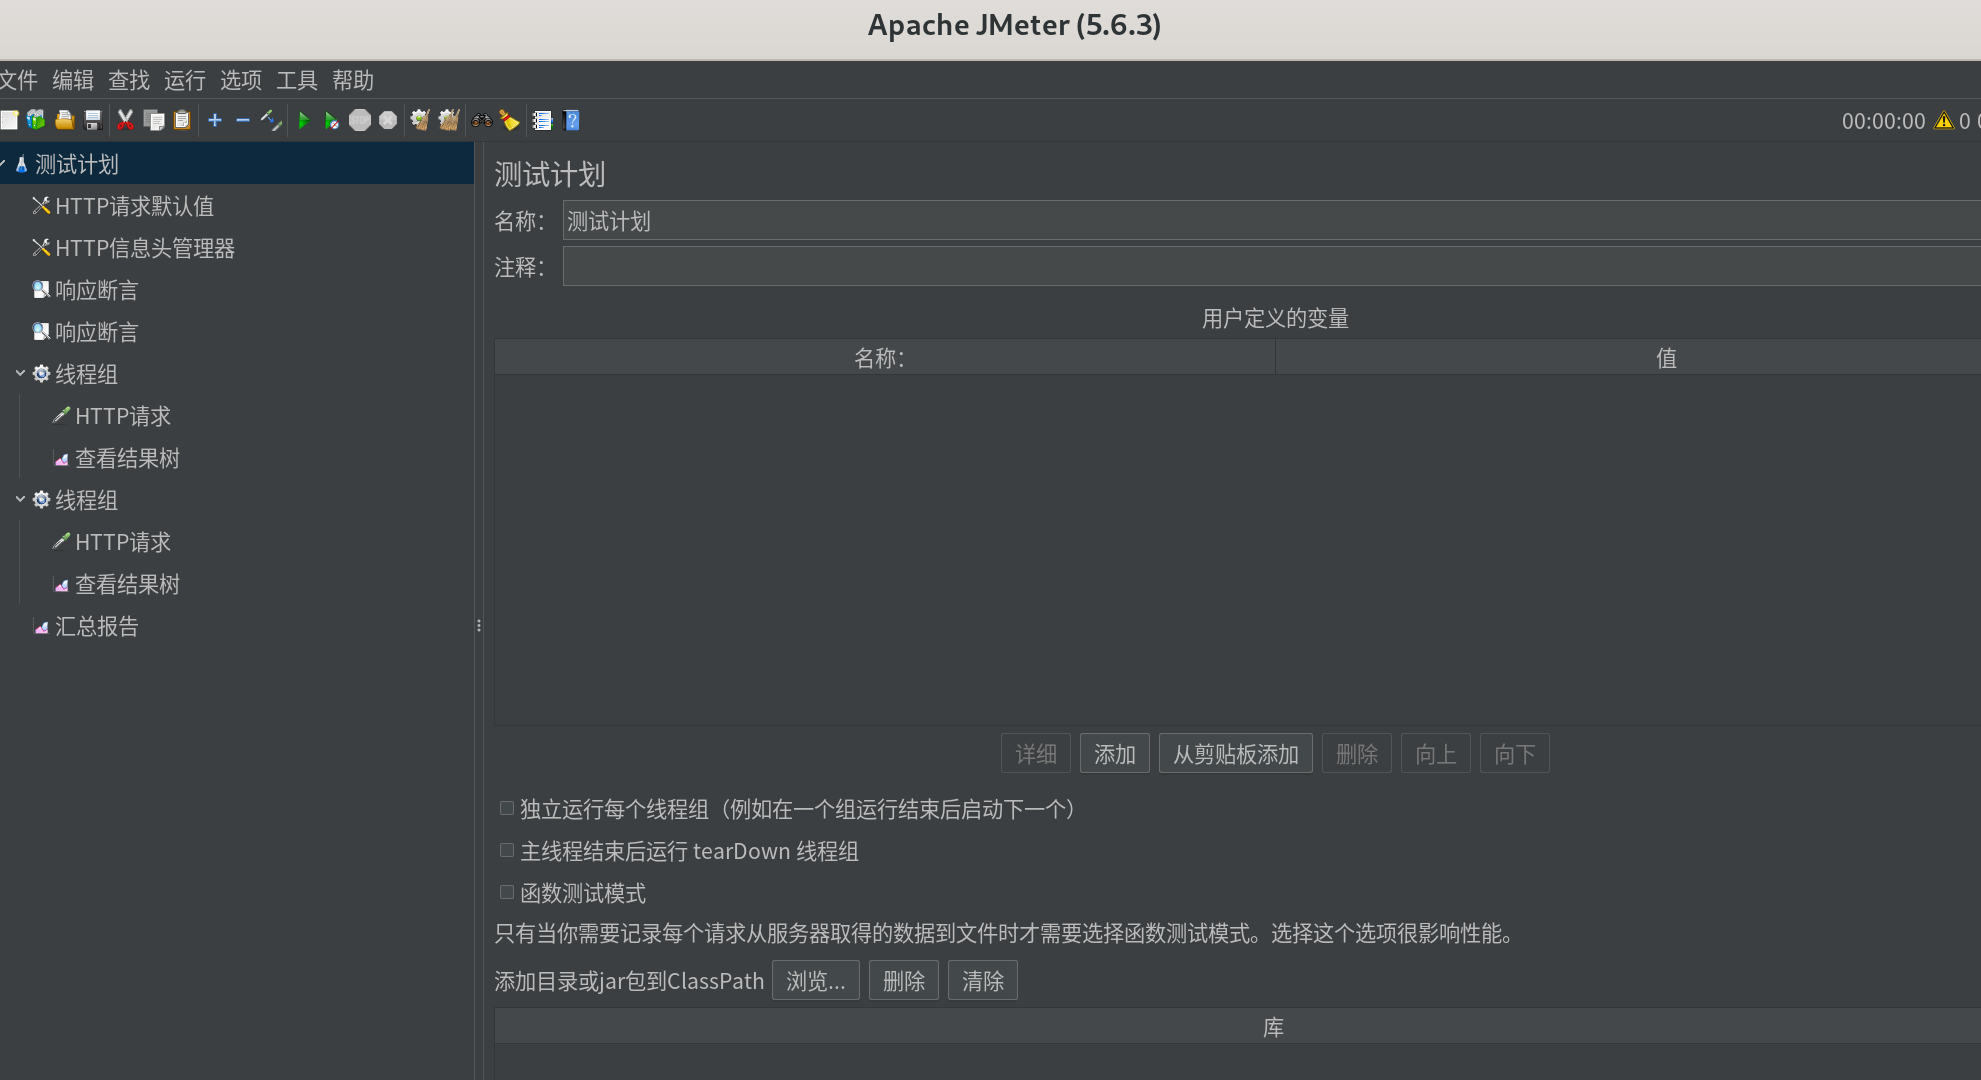The image size is (1981, 1080).
Task: Click the Reset Search yellow broom icon
Action: tap(510, 120)
